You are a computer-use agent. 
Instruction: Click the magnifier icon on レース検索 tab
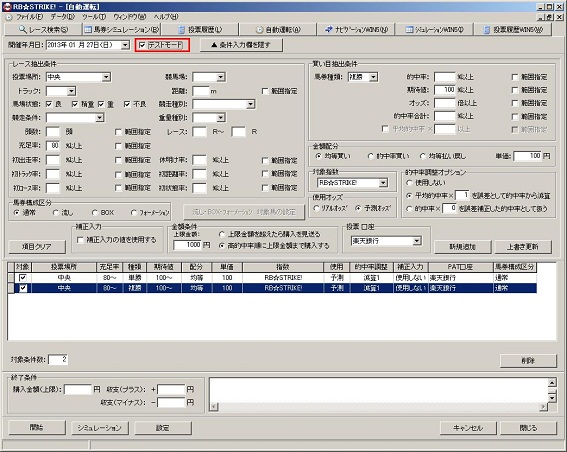pyautogui.click(x=23, y=29)
